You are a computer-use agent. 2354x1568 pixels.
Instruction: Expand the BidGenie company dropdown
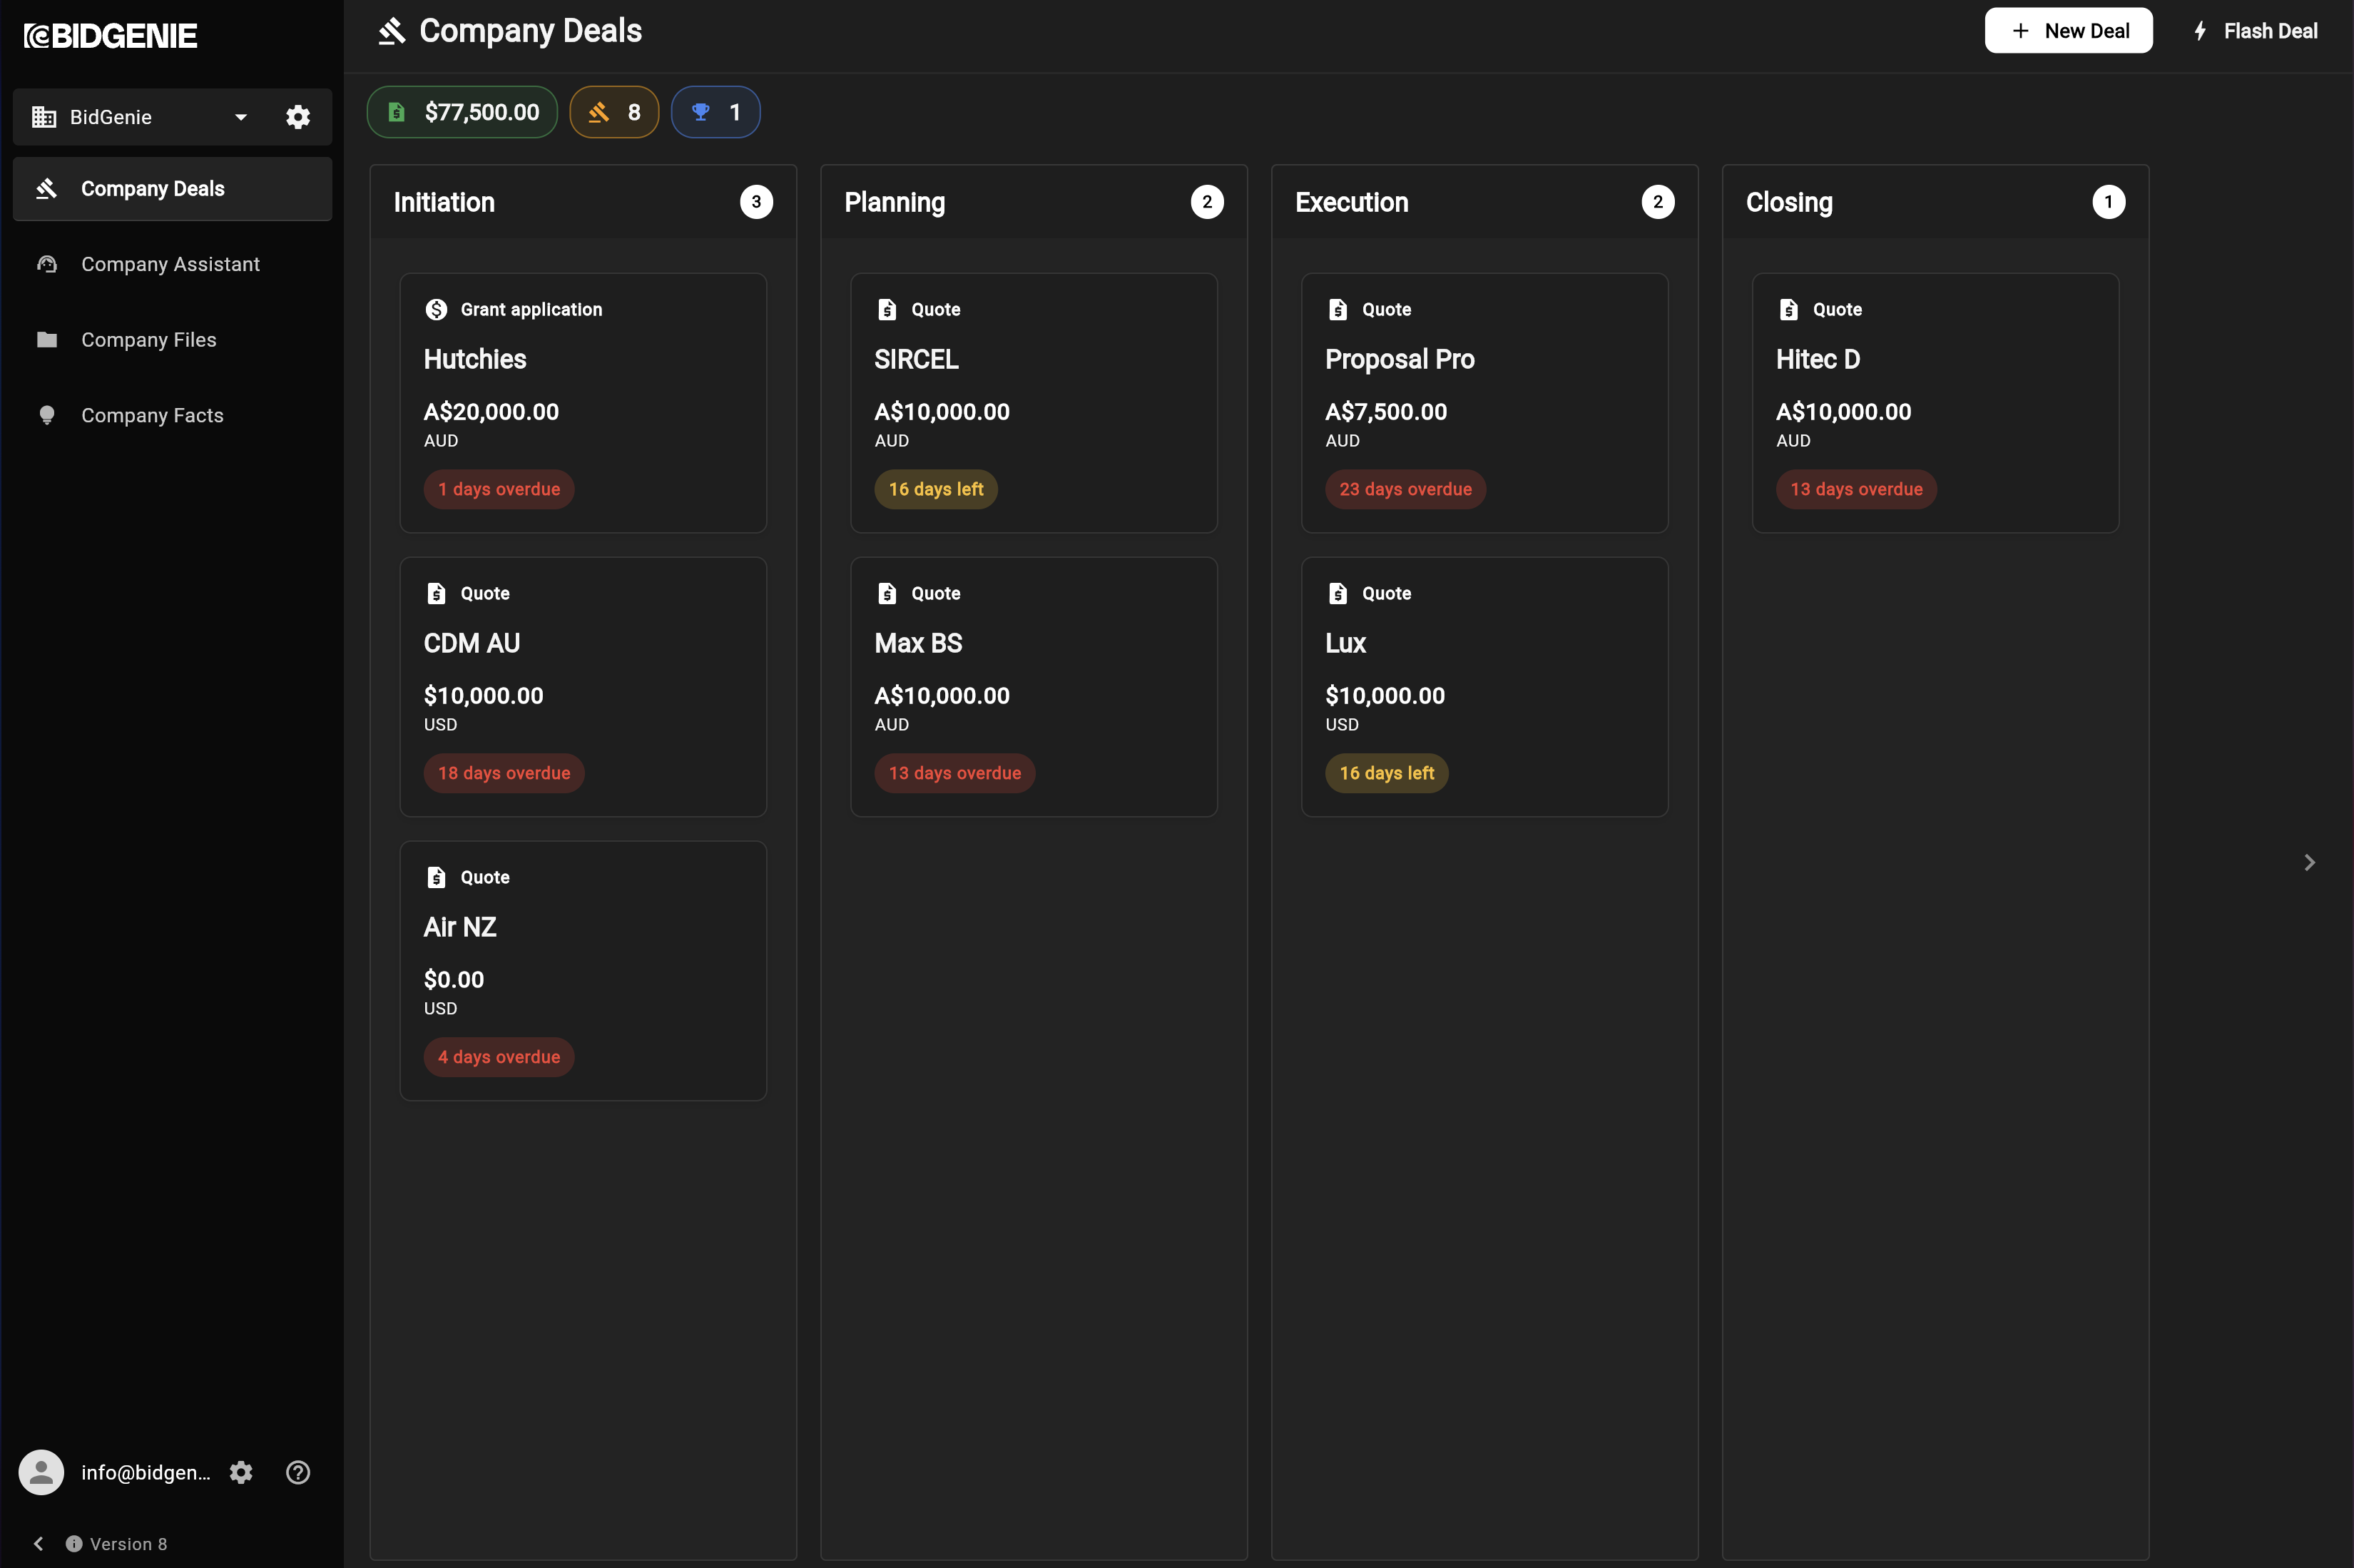240,117
